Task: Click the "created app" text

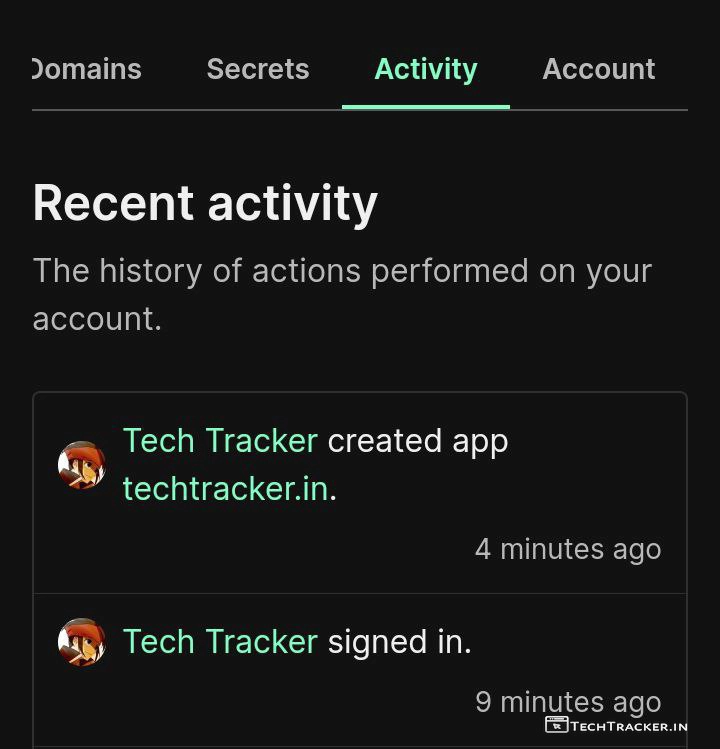Action: click(418, 441)
